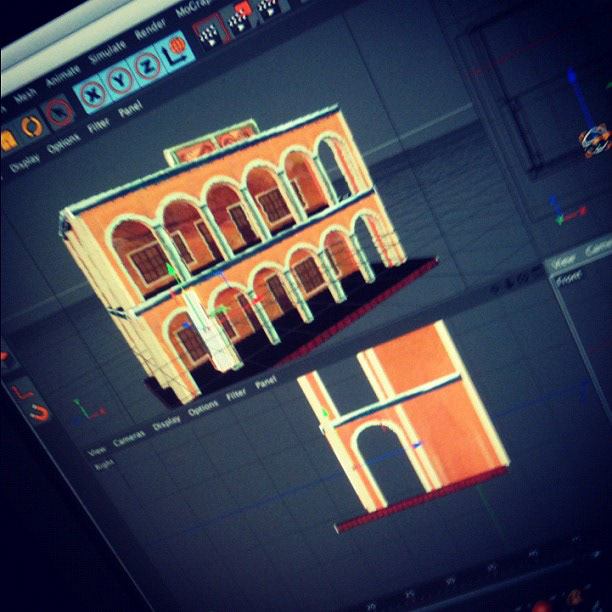Click the "Front" viewport label
This screenshot has width=612, height=612.
(569, 278)
